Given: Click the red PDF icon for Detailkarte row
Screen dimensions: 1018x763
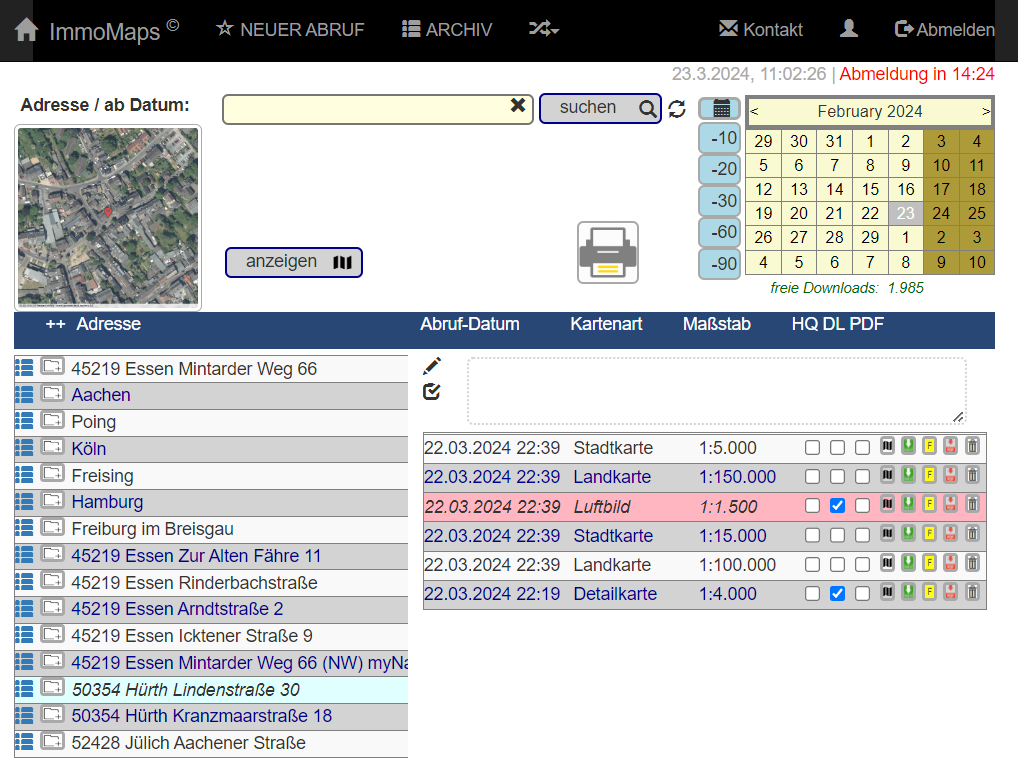Looking at the screenshot, I should [x=950, y=593].
